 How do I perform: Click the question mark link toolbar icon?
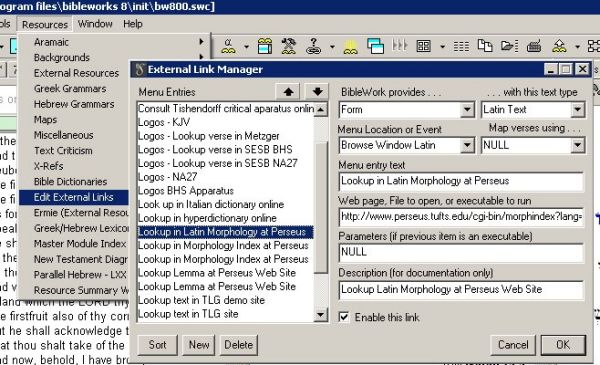pos(313,46)
